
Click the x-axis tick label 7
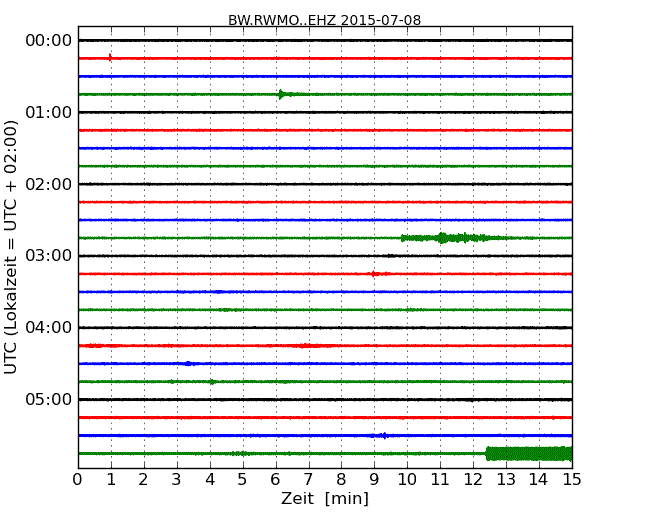pos(308,480)
